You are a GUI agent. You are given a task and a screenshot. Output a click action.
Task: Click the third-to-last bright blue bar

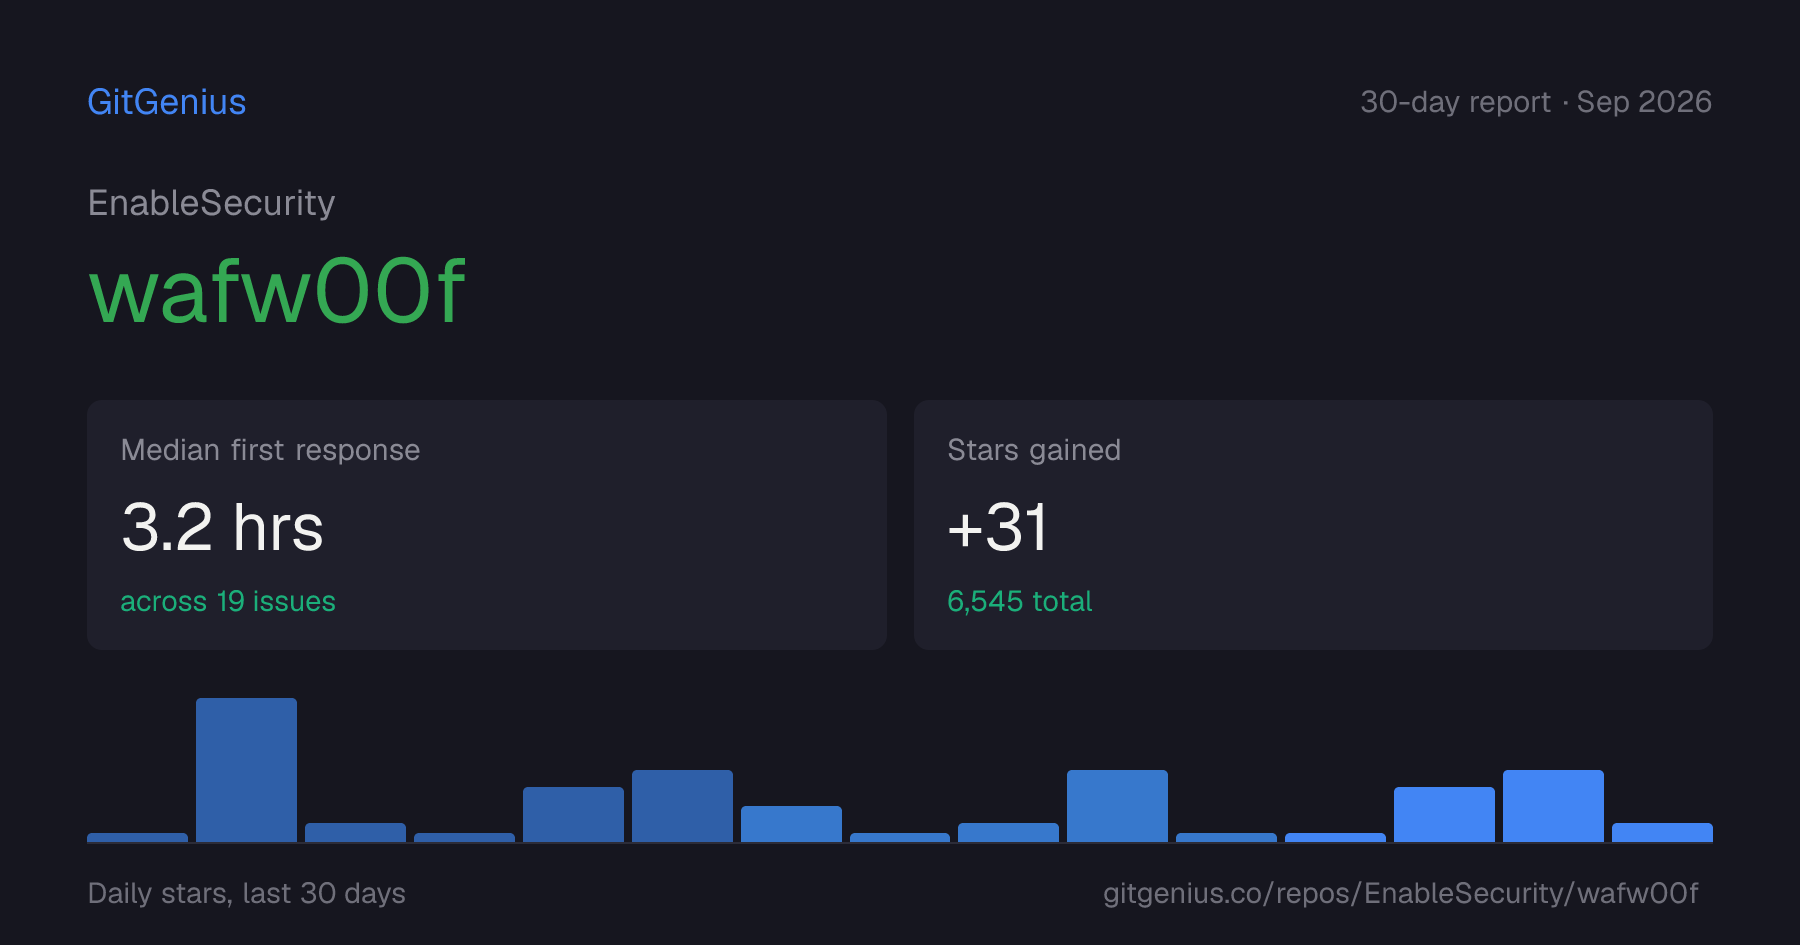point(1444,814)
